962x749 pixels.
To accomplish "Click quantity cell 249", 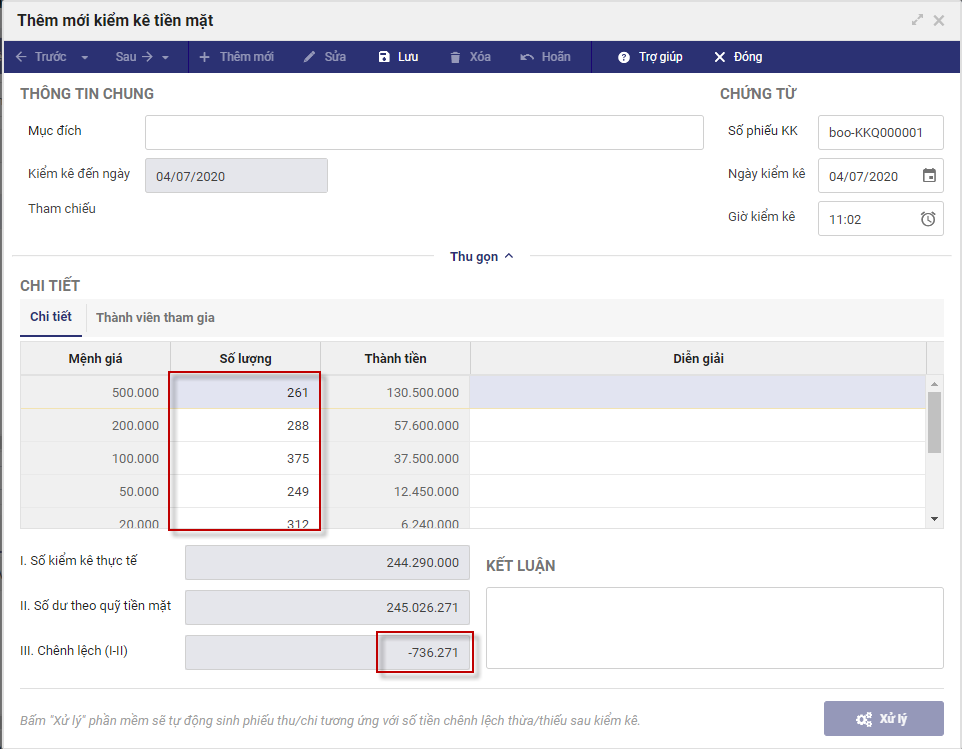I will click(x=245, y=491).
